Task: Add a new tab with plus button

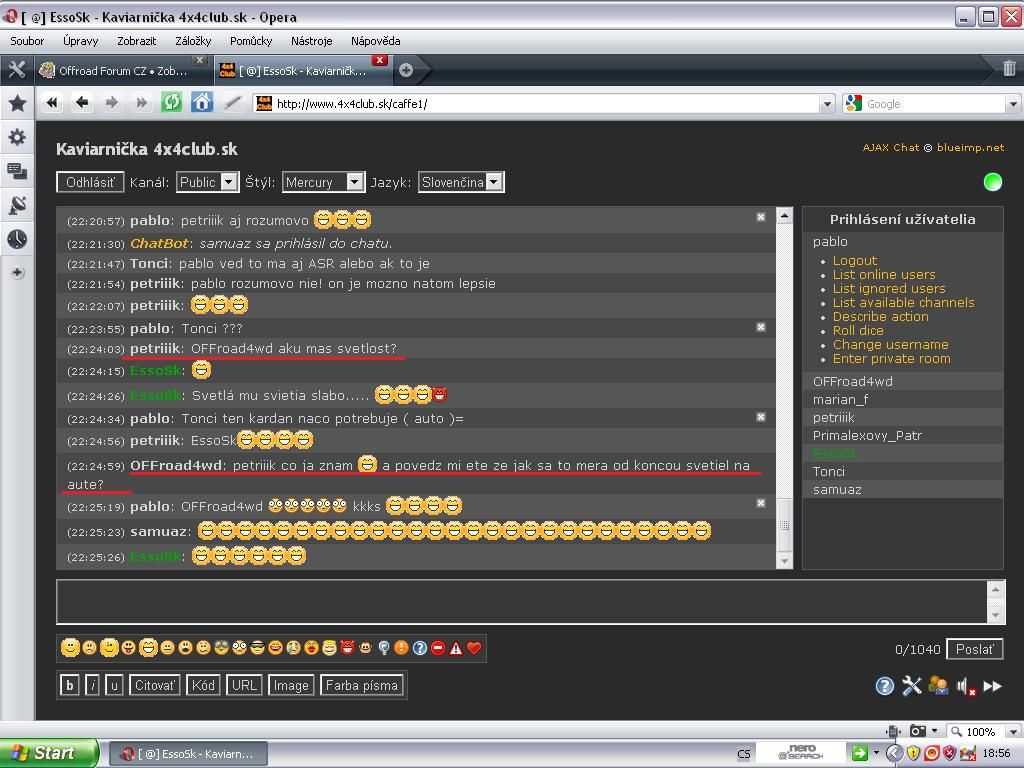Action: 406,70
